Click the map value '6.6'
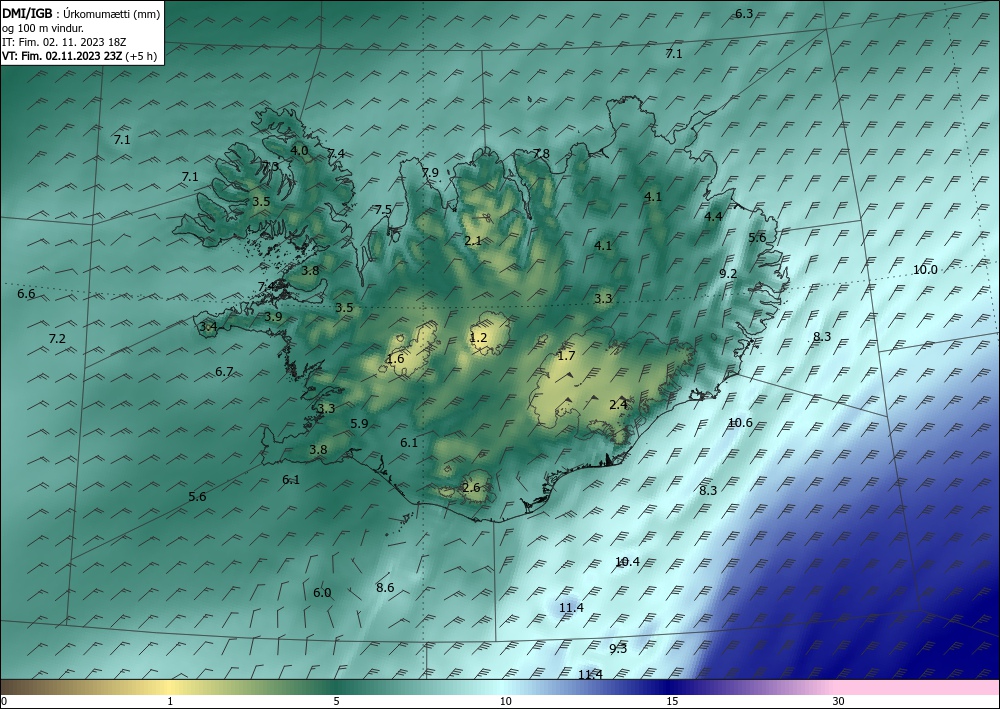 coord(26,294)
